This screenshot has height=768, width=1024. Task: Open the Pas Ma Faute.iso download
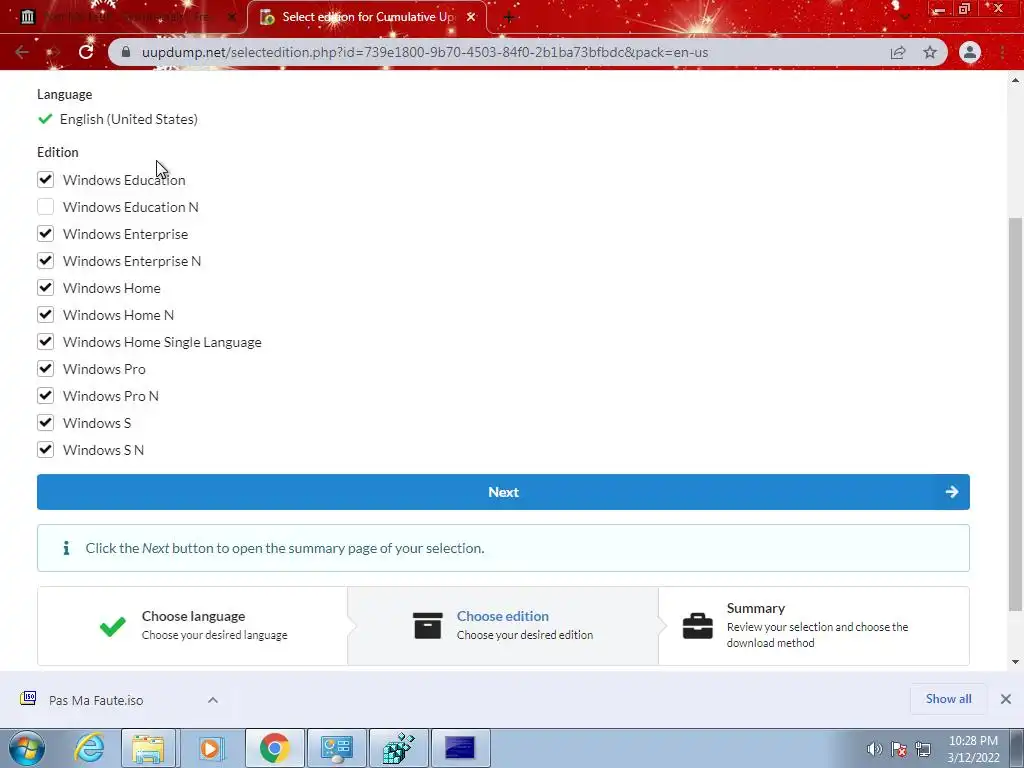pyautogui.click(x=96, y=700)
